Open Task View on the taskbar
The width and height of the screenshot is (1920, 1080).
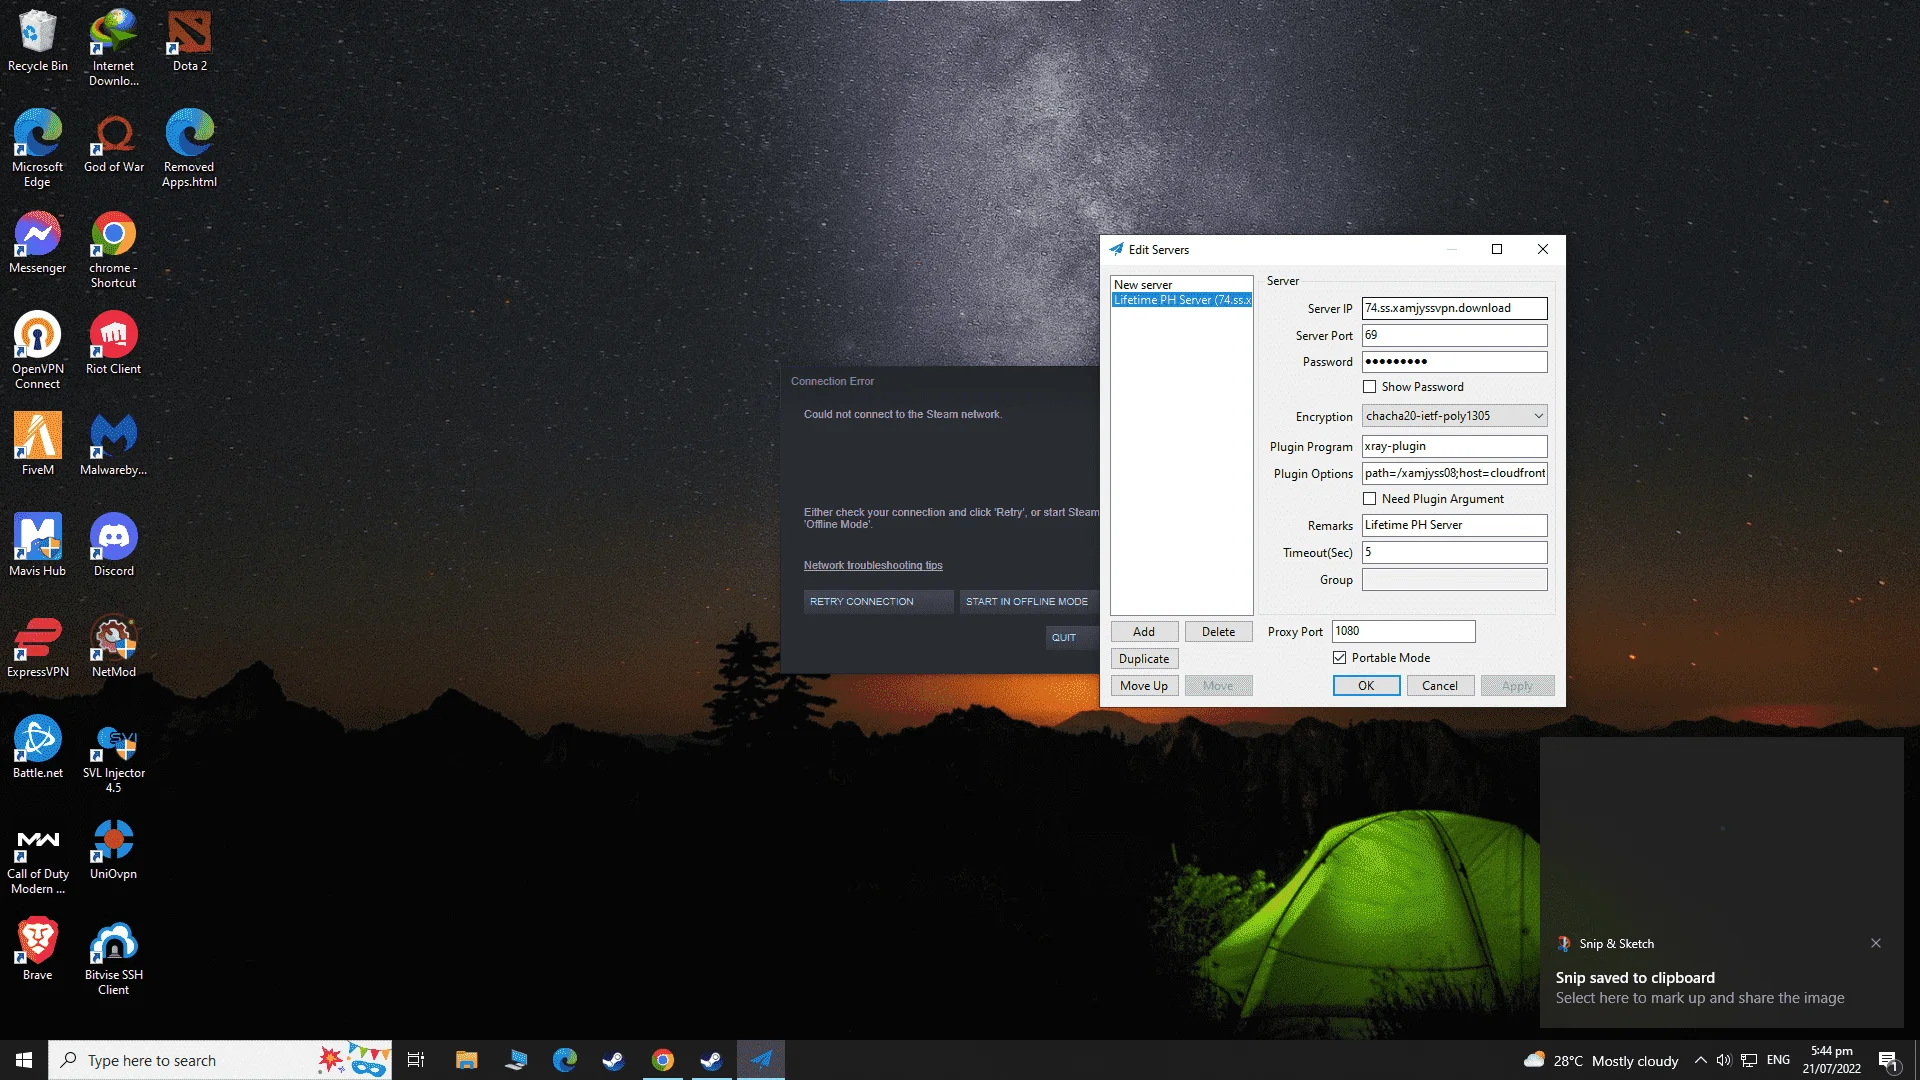coord(416,1060)
